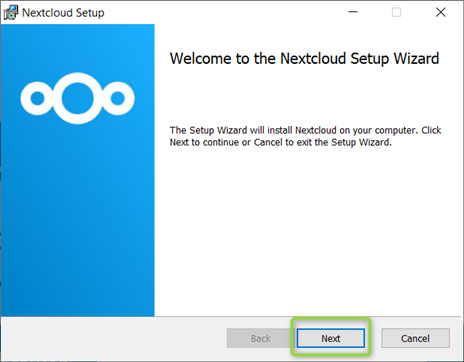This screenshot has width=464, height=362.
Task: Click Next to continue the setup
Action: click(x=331, y=338)
